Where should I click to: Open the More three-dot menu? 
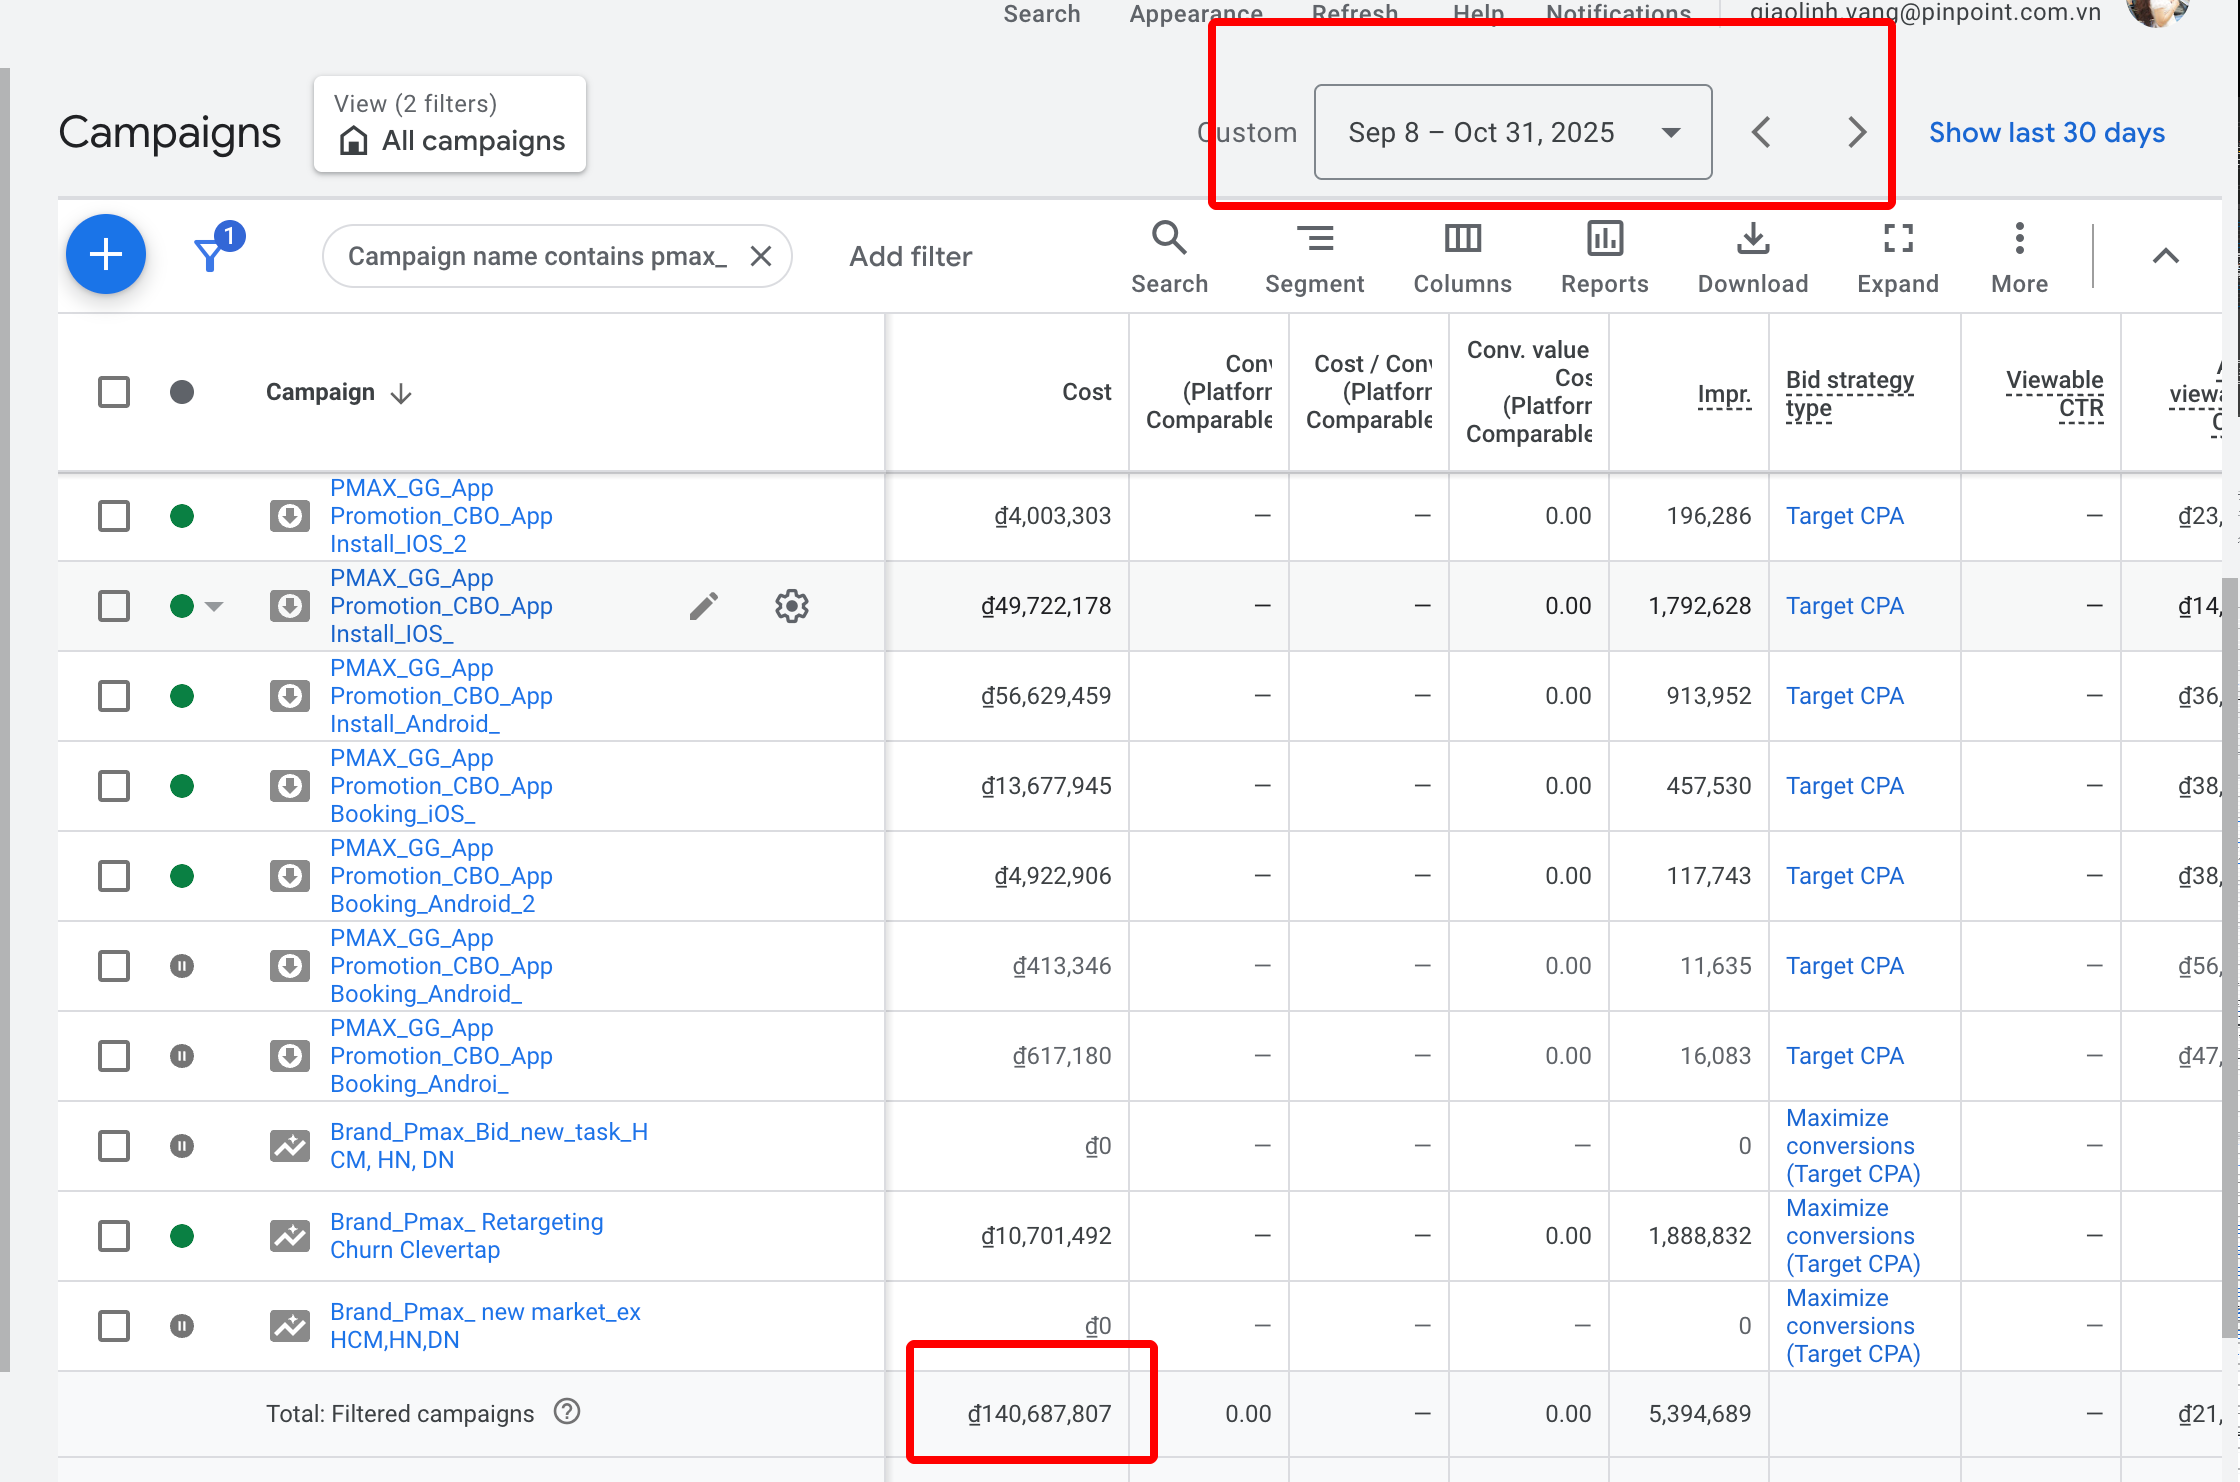2020,258
